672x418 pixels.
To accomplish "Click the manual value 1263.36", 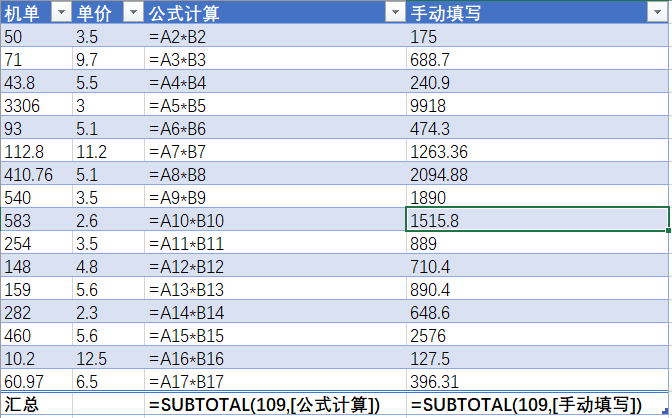I will [x=537, y=151].
